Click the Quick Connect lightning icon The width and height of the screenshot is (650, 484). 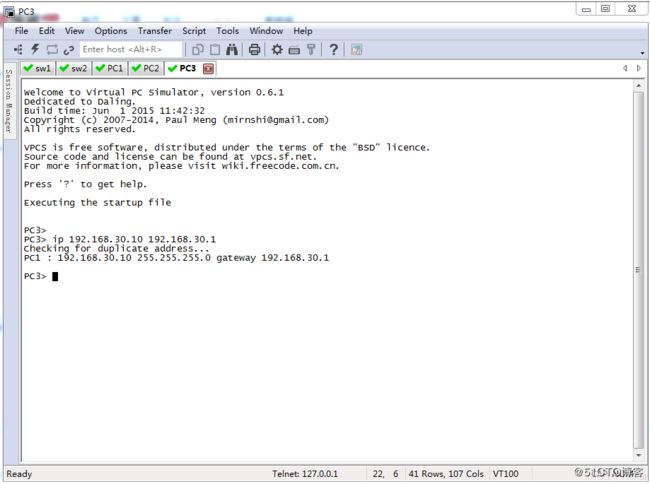pos(35,49)
